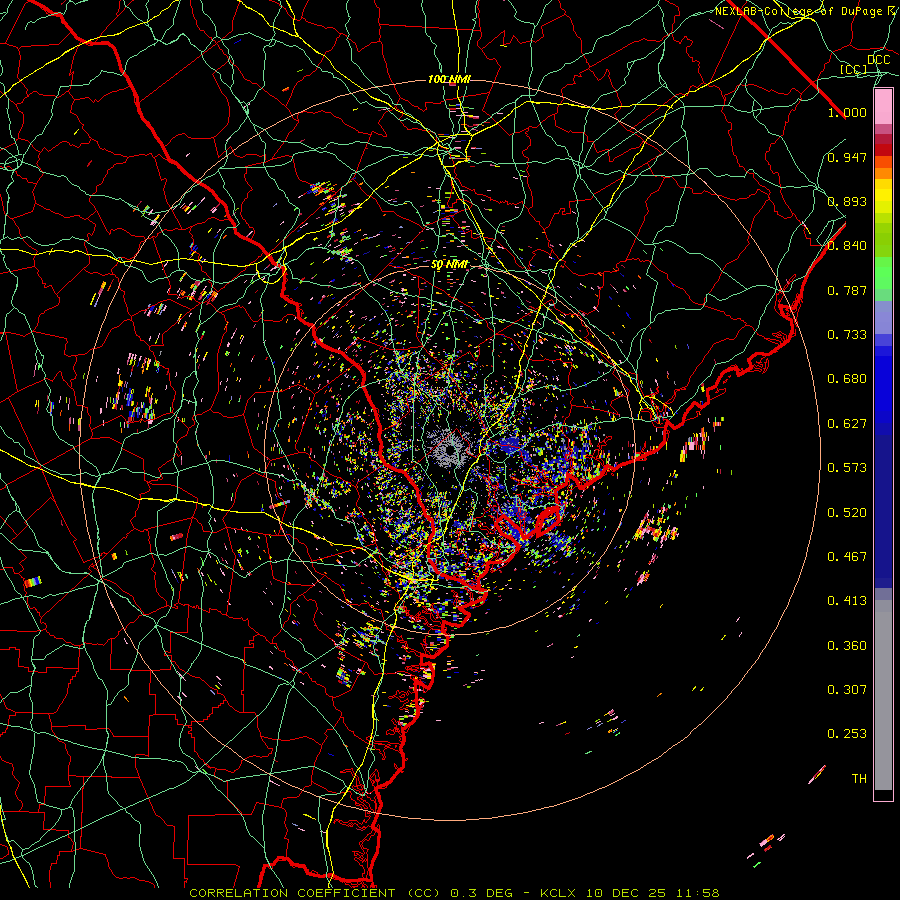The height and width of the screenshot is (900, 900).
Task: Click the [CC] product label
Action: click(x=853, y=69)
